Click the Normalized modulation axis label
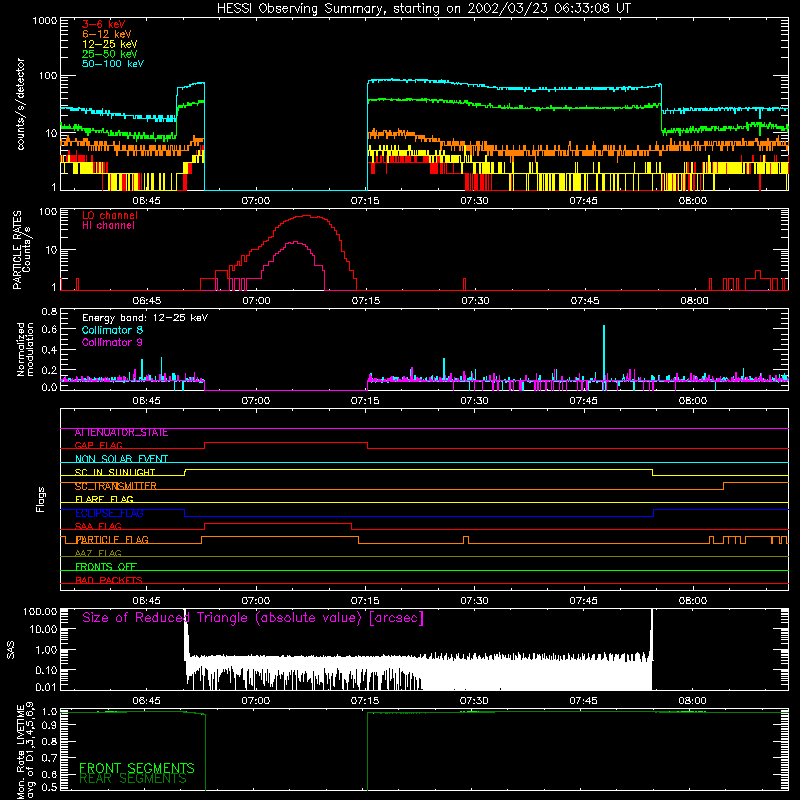Image resolution: width=800 pixels, height=800 pixels. [25, 349]
